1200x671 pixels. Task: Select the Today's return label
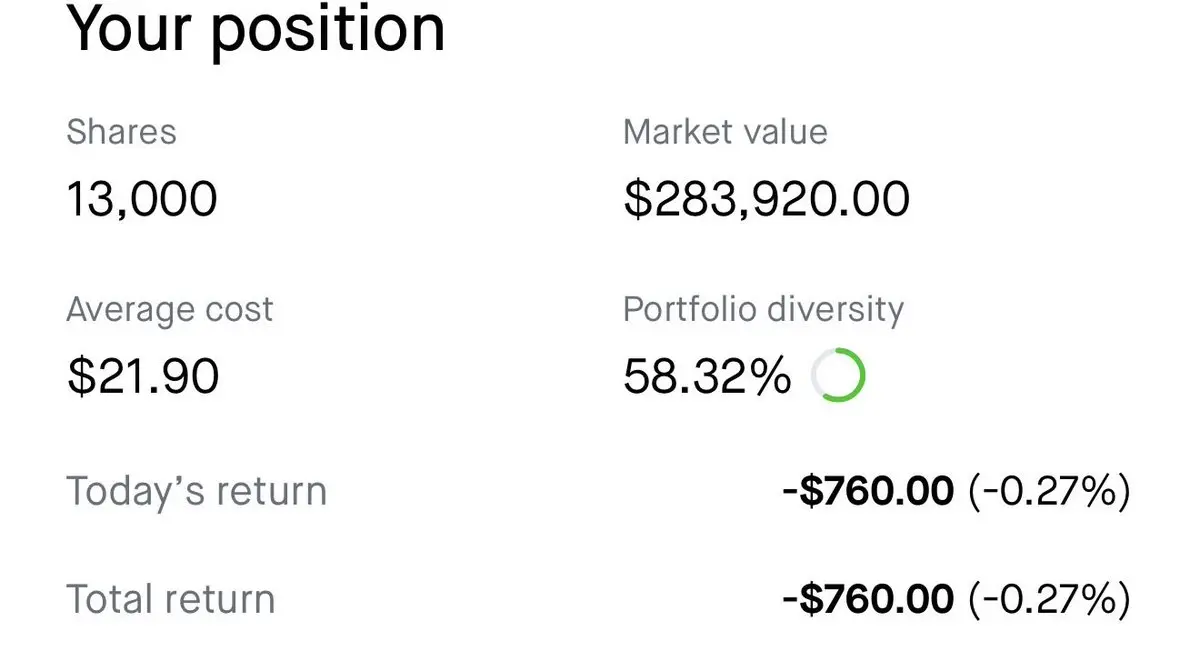(196, 491)
